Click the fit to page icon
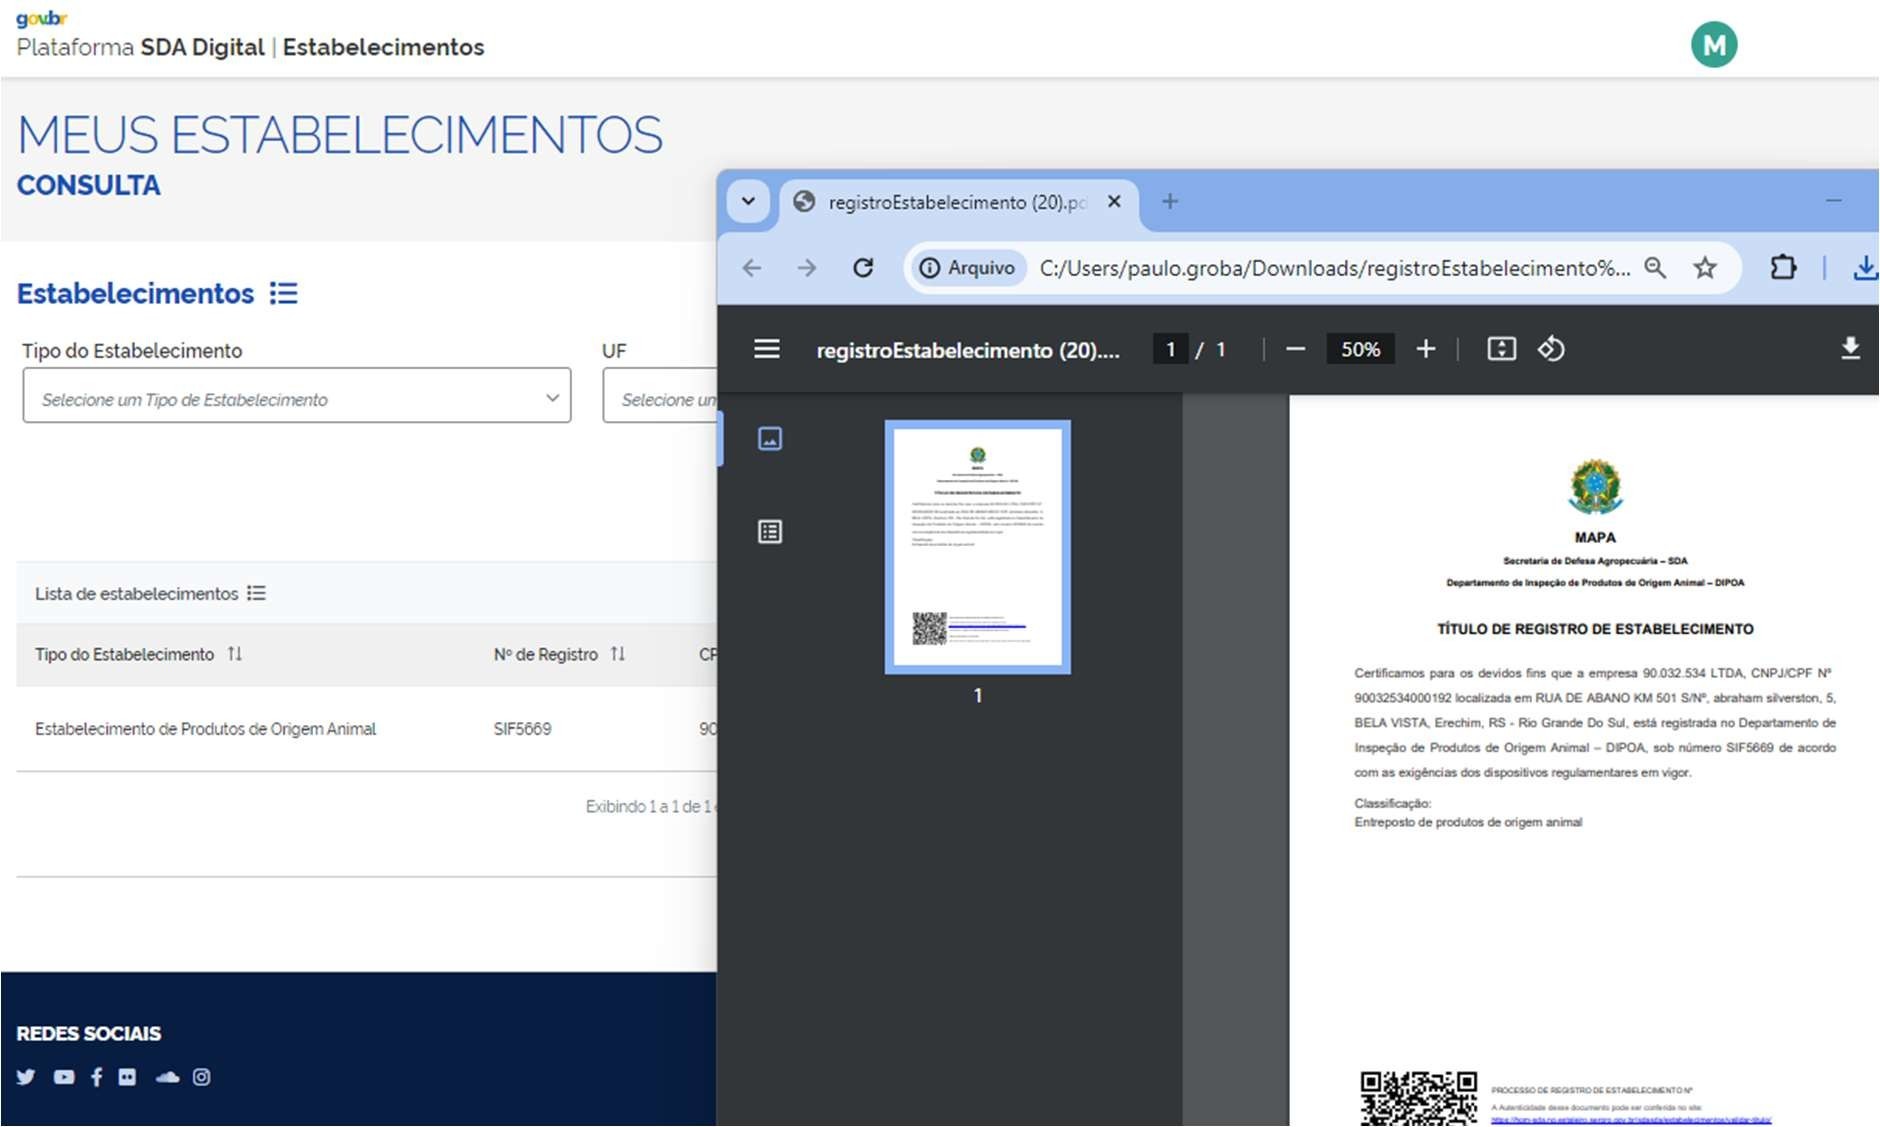The image size is (1880, 1127). pos(1501,349)
